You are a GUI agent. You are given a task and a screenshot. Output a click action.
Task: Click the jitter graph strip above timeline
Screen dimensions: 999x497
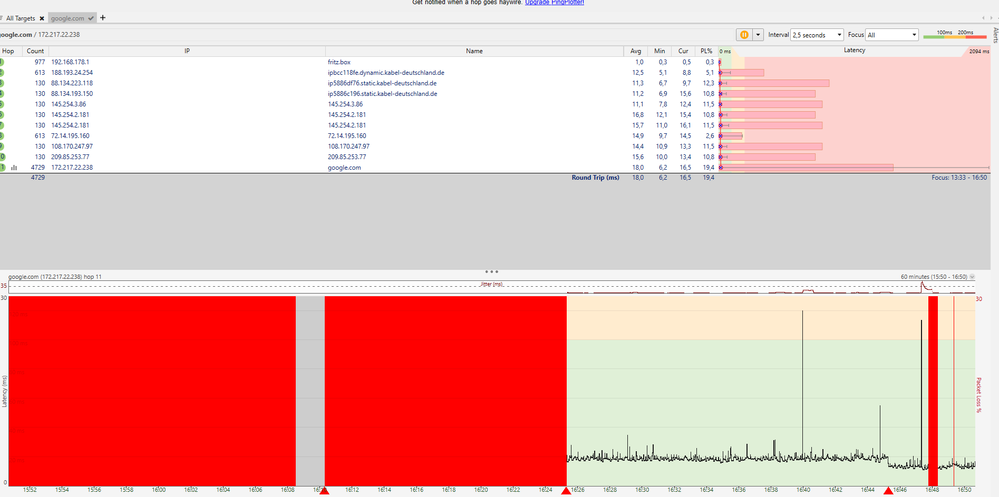491,287
